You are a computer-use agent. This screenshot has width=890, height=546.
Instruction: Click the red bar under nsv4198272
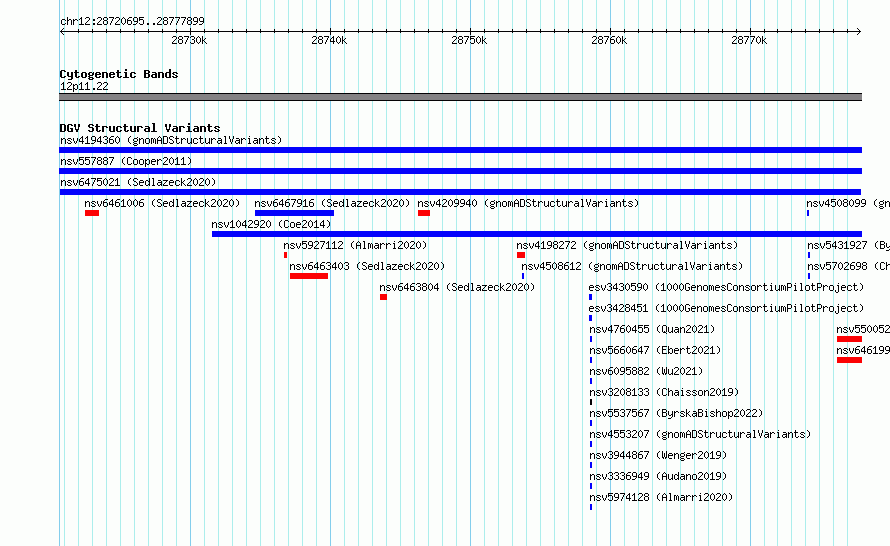click(521, 255)
